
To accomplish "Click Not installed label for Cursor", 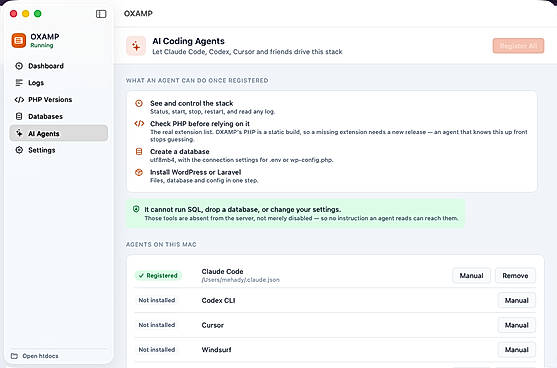I will click(x=157, y=325).
